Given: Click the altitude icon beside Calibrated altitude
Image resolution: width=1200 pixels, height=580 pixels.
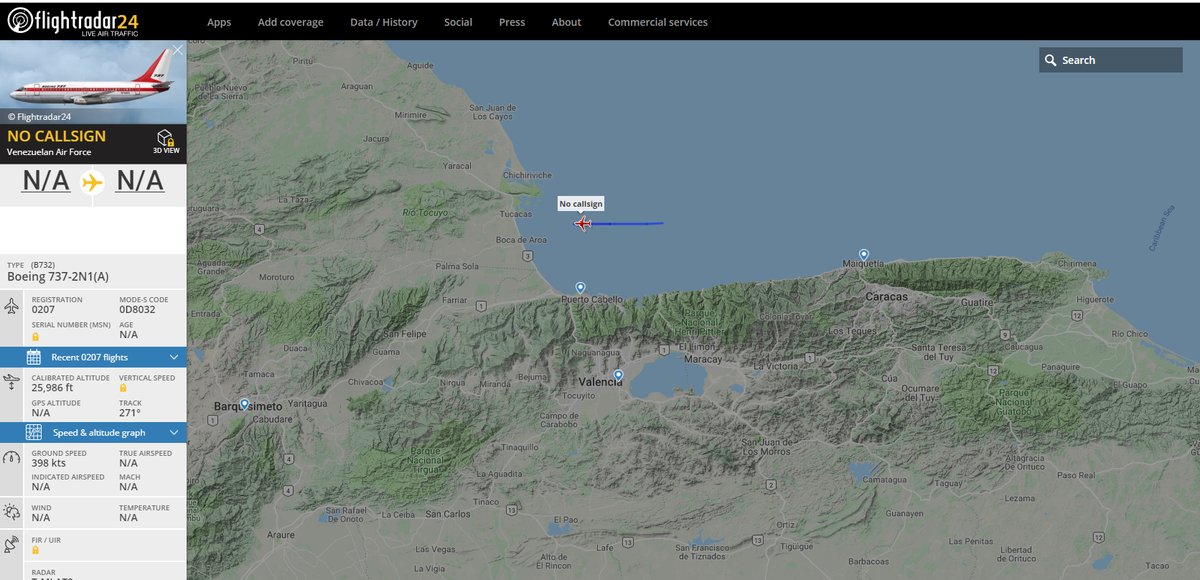Looking at the screenshot, I should tap(11, 381).
